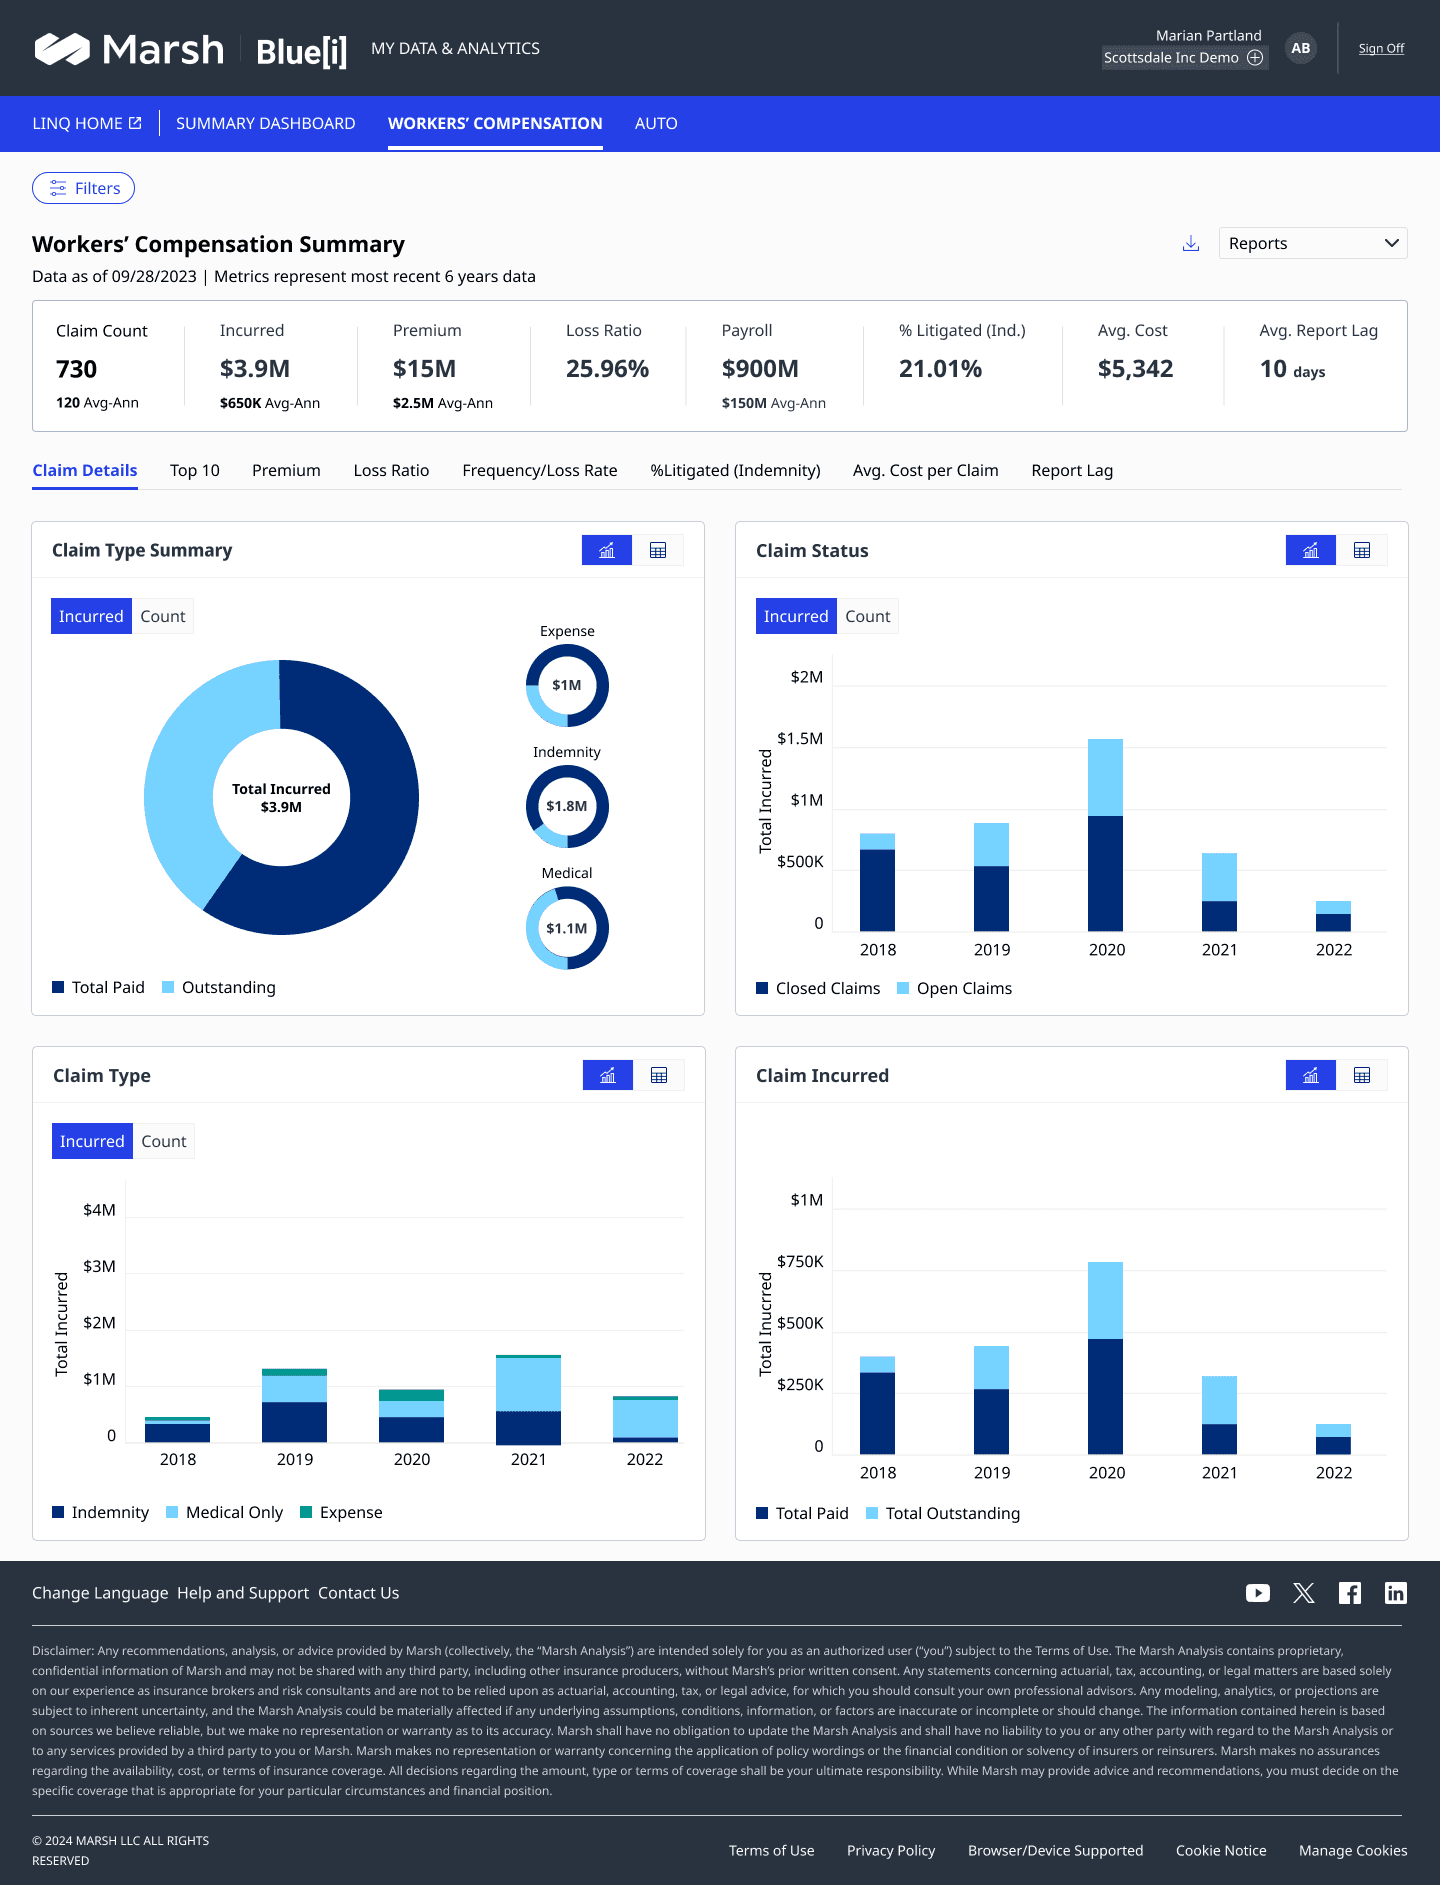Screen dimensions: 1440x1885
Task: Click the Indemnity $1.8M mini donut
Action: (567, 806)
